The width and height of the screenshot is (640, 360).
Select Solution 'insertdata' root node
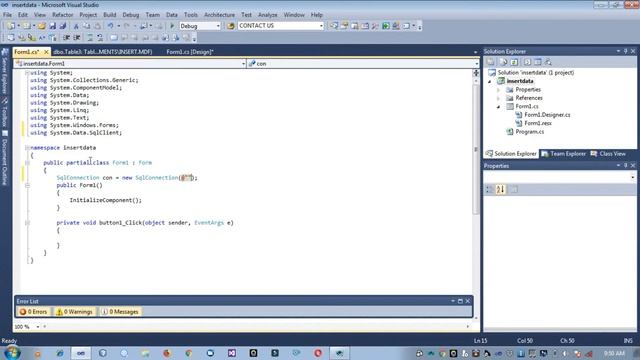click(536, 73)
